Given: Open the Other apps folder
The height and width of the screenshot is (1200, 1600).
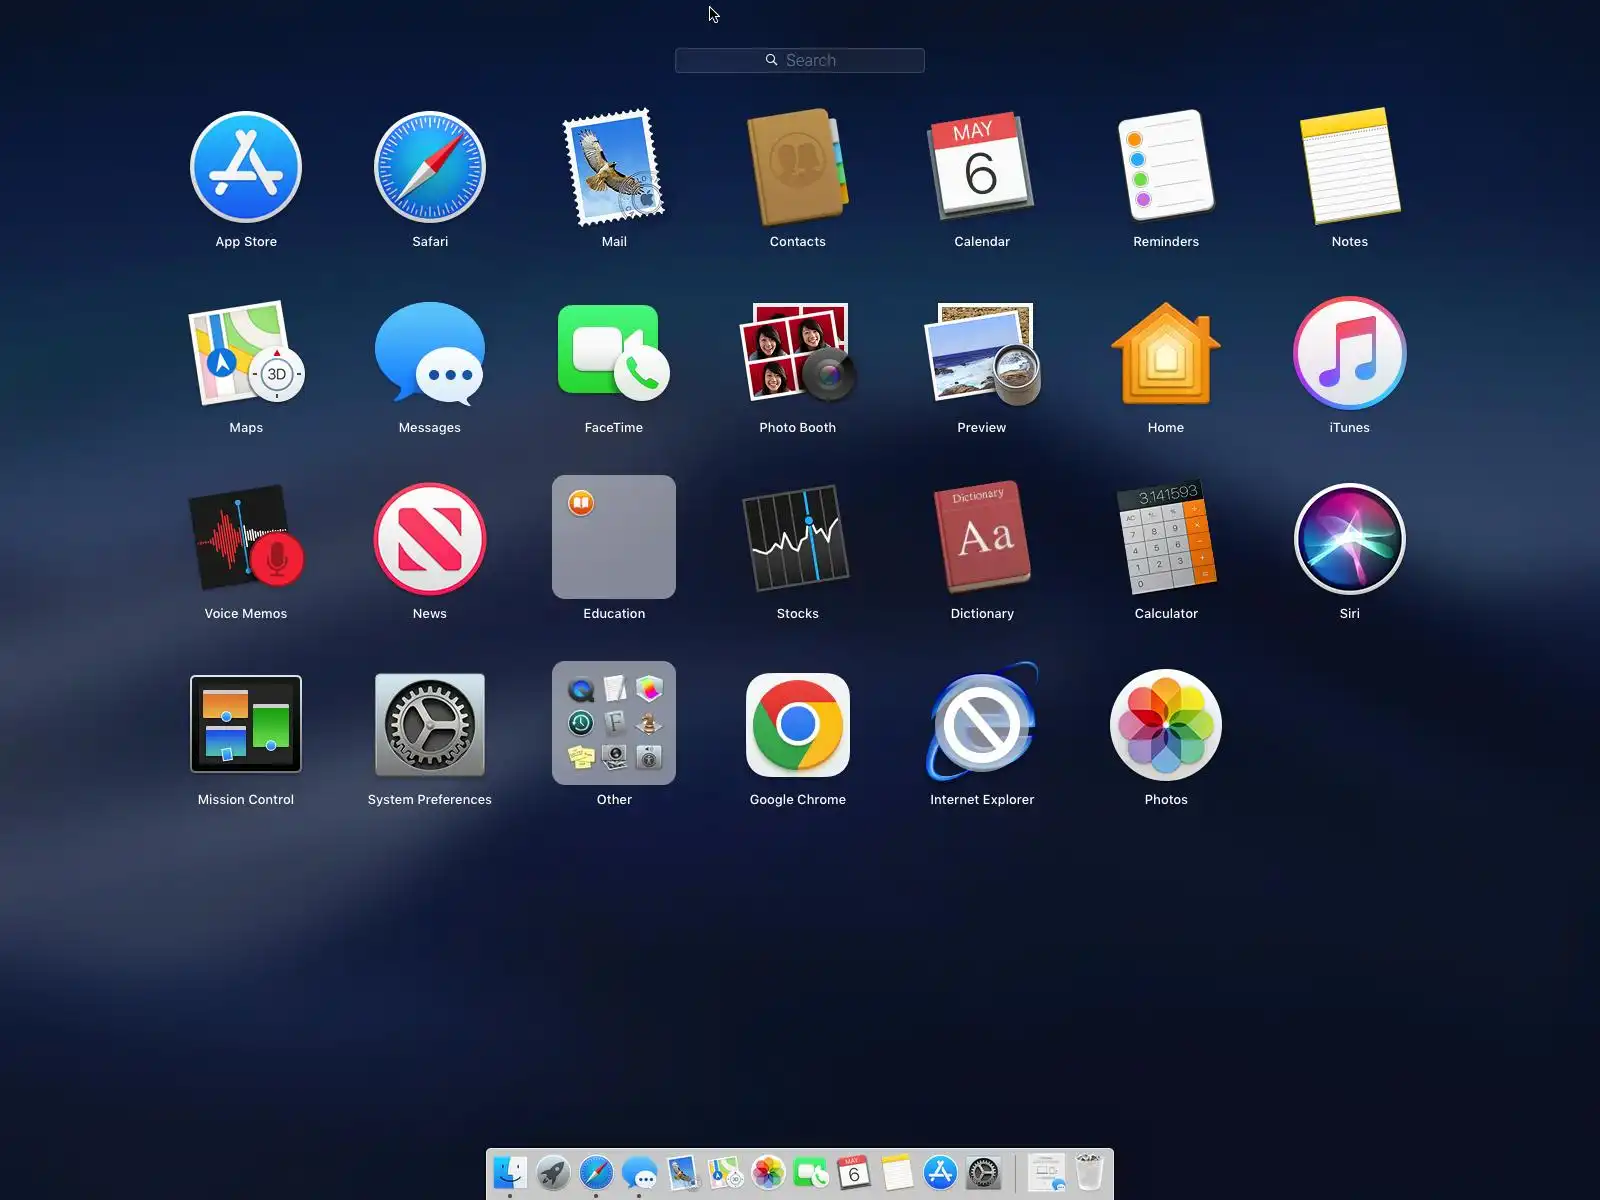Looking at the screenshot, I should tap(614, 723).
